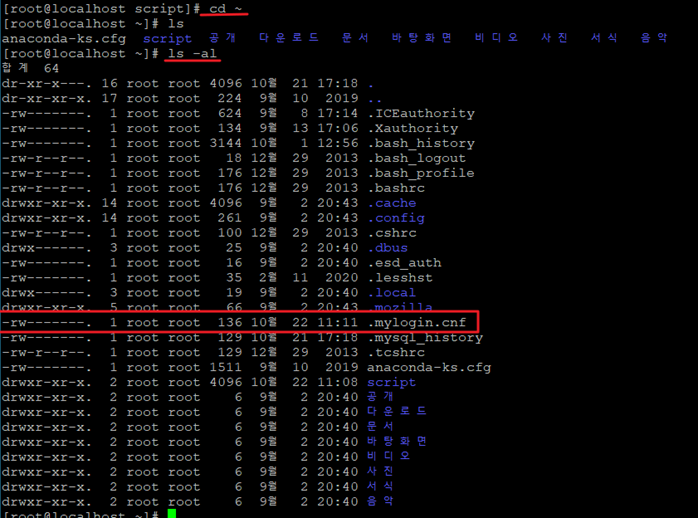This screenshot has width=698, height=518.
Task: Click the .local directory name
Action: [392, 293]
